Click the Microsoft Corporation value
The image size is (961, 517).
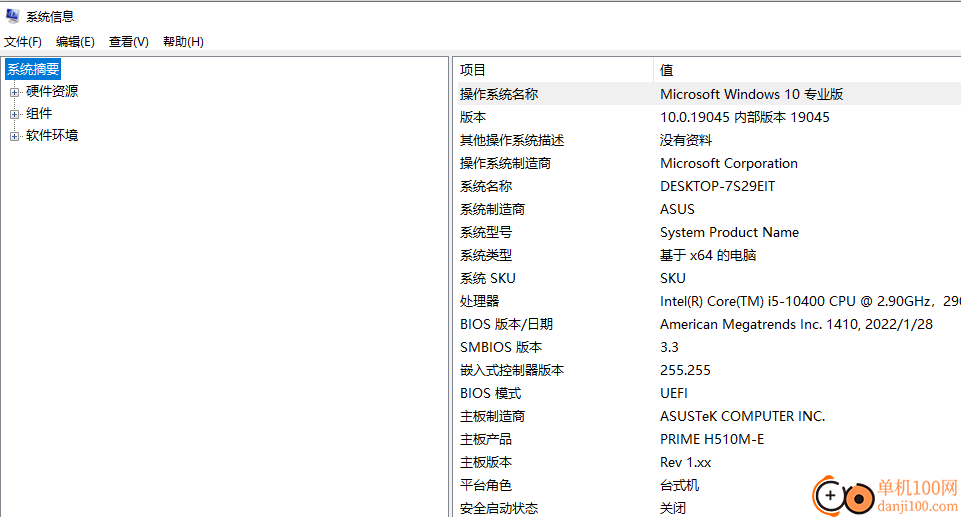(729, 163)
